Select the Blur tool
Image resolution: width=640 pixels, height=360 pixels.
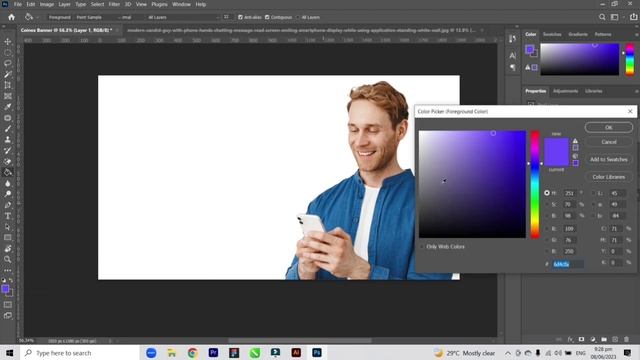point(8,183)
